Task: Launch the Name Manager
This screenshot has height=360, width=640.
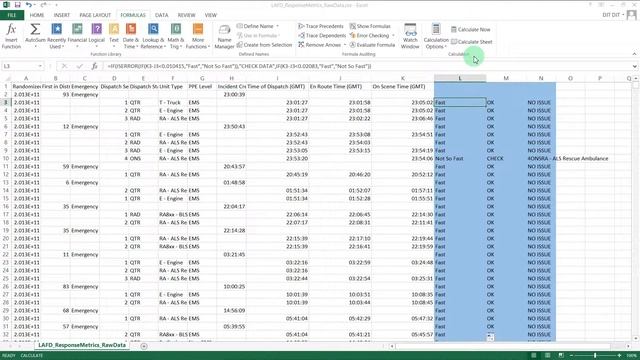Action: 224,37
